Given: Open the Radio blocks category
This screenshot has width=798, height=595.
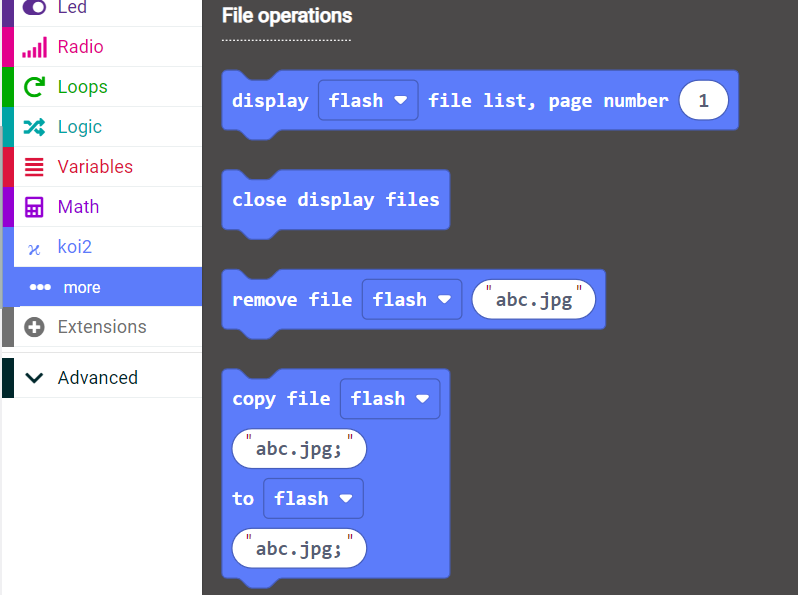Looking at the screenshot, I should click(80, 47).
